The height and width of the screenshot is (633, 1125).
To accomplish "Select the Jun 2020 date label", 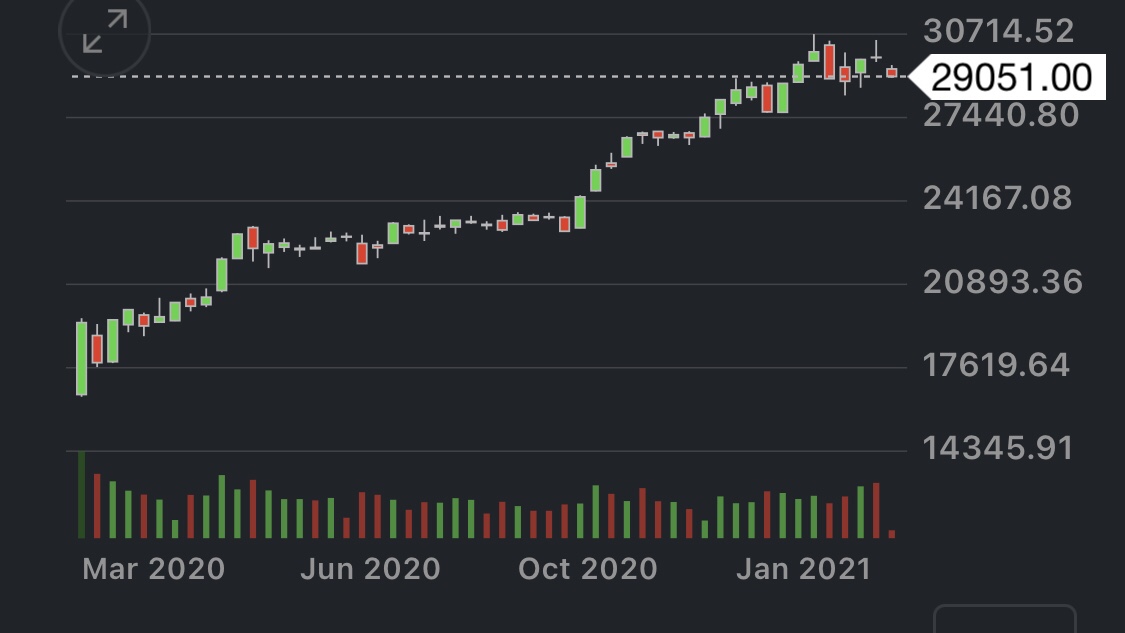I will [370, 569].
